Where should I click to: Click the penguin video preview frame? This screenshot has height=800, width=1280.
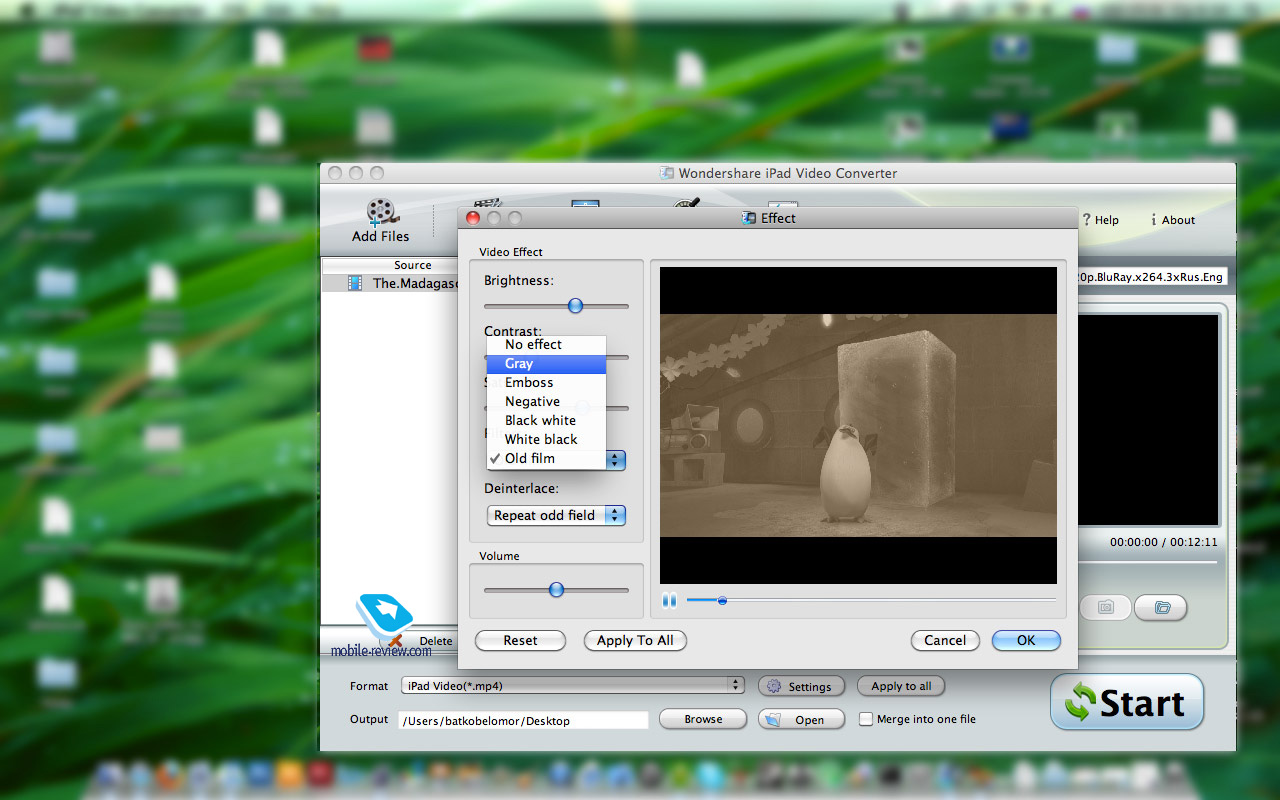[x=858, y=425]
